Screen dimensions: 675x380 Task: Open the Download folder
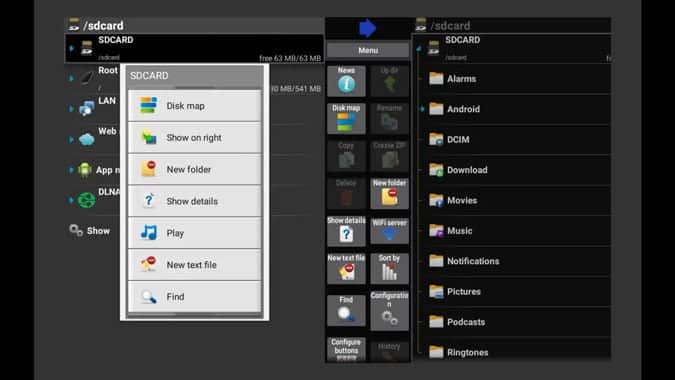tap(514, 170)
